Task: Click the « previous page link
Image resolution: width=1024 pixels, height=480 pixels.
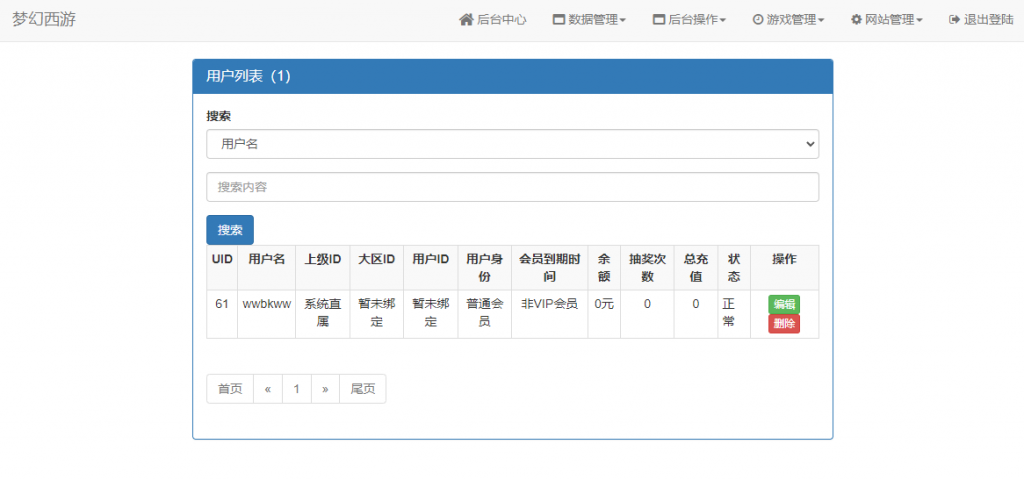Action: click(x=268, y=389)
